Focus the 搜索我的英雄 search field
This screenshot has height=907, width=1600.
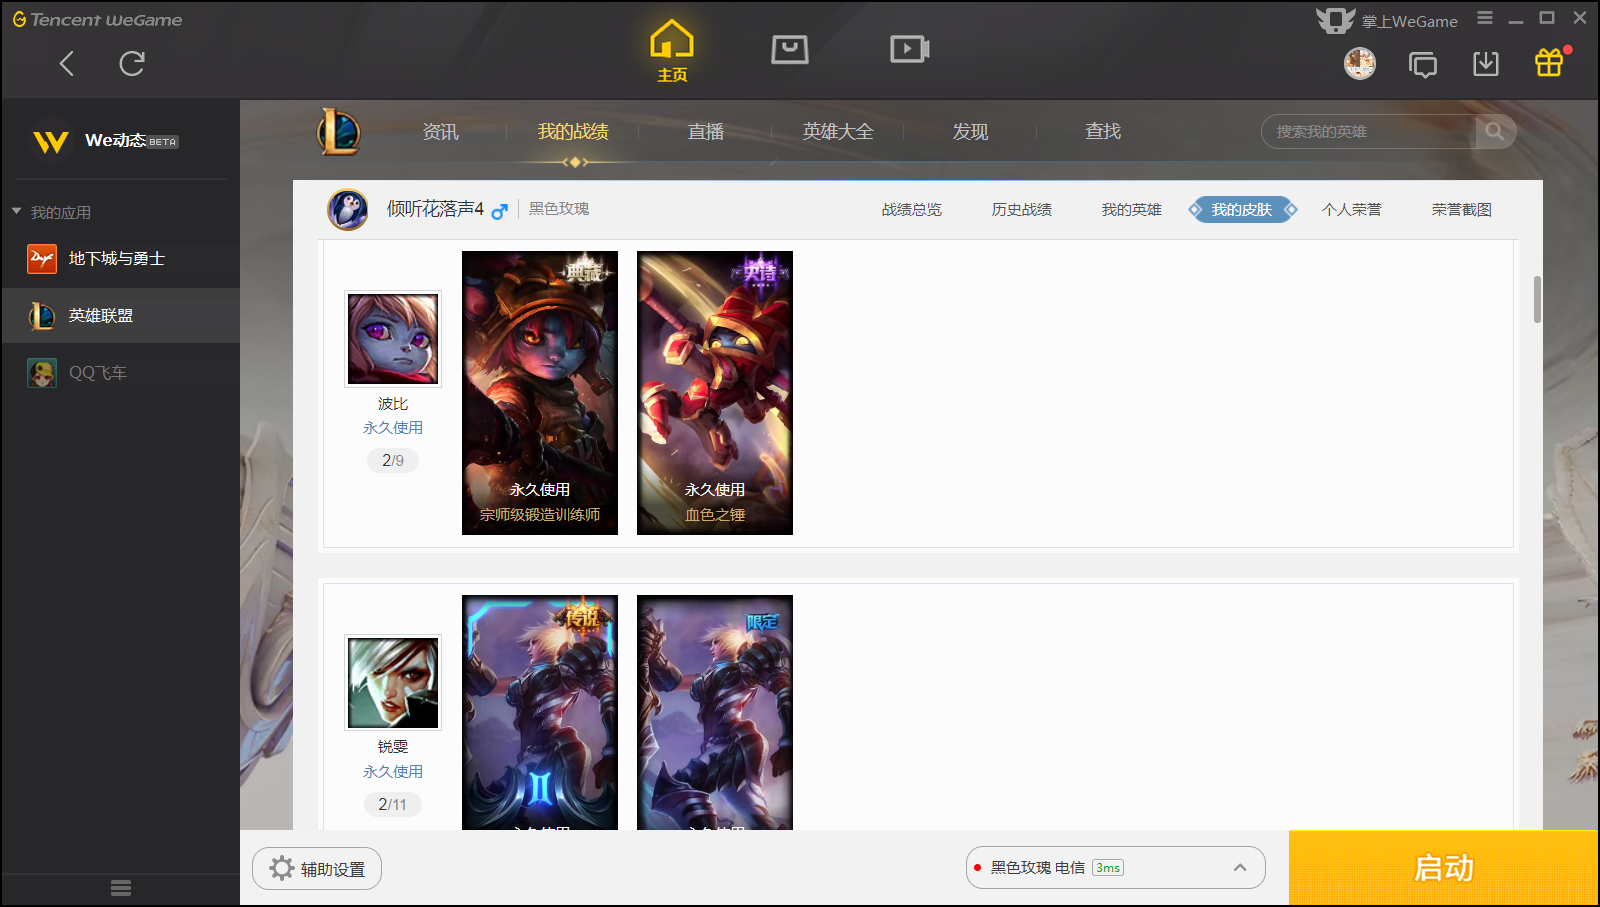(x=1368, y=131)
